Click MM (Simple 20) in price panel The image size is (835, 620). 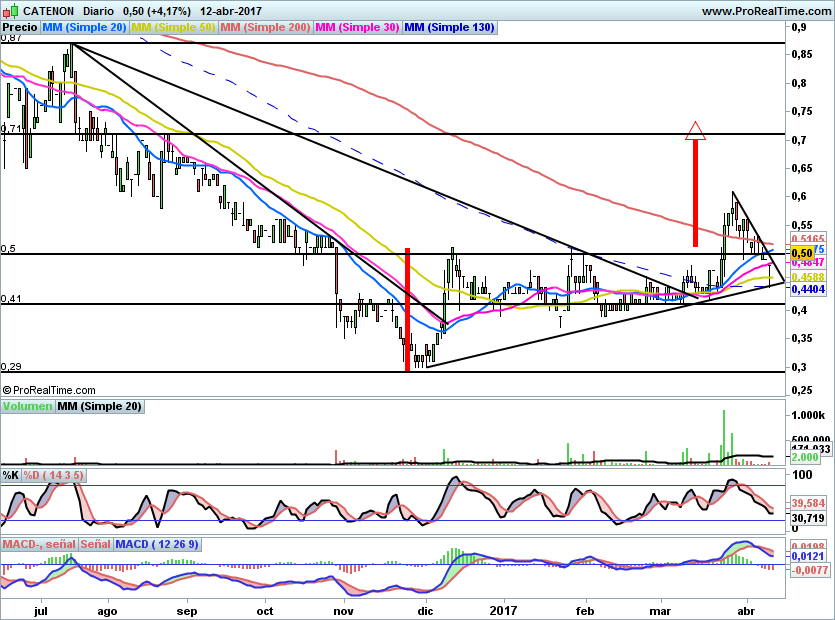pyautogui.click(x=84, y=27)
